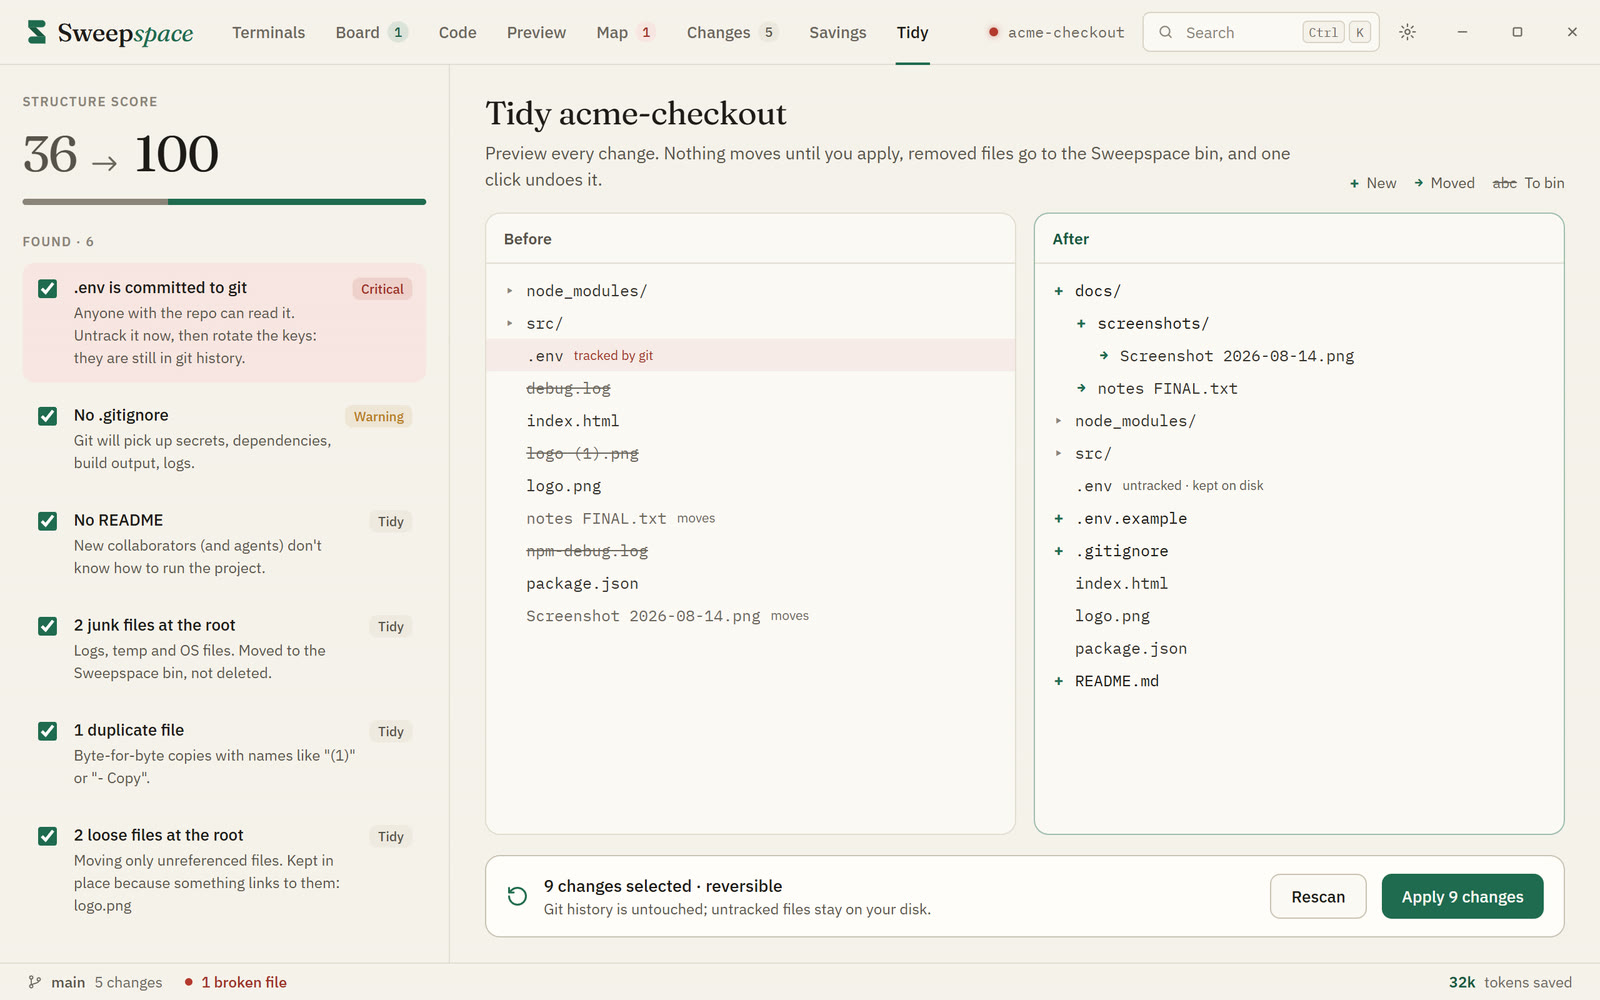Click the red dot beside acme-checkout

993,32
